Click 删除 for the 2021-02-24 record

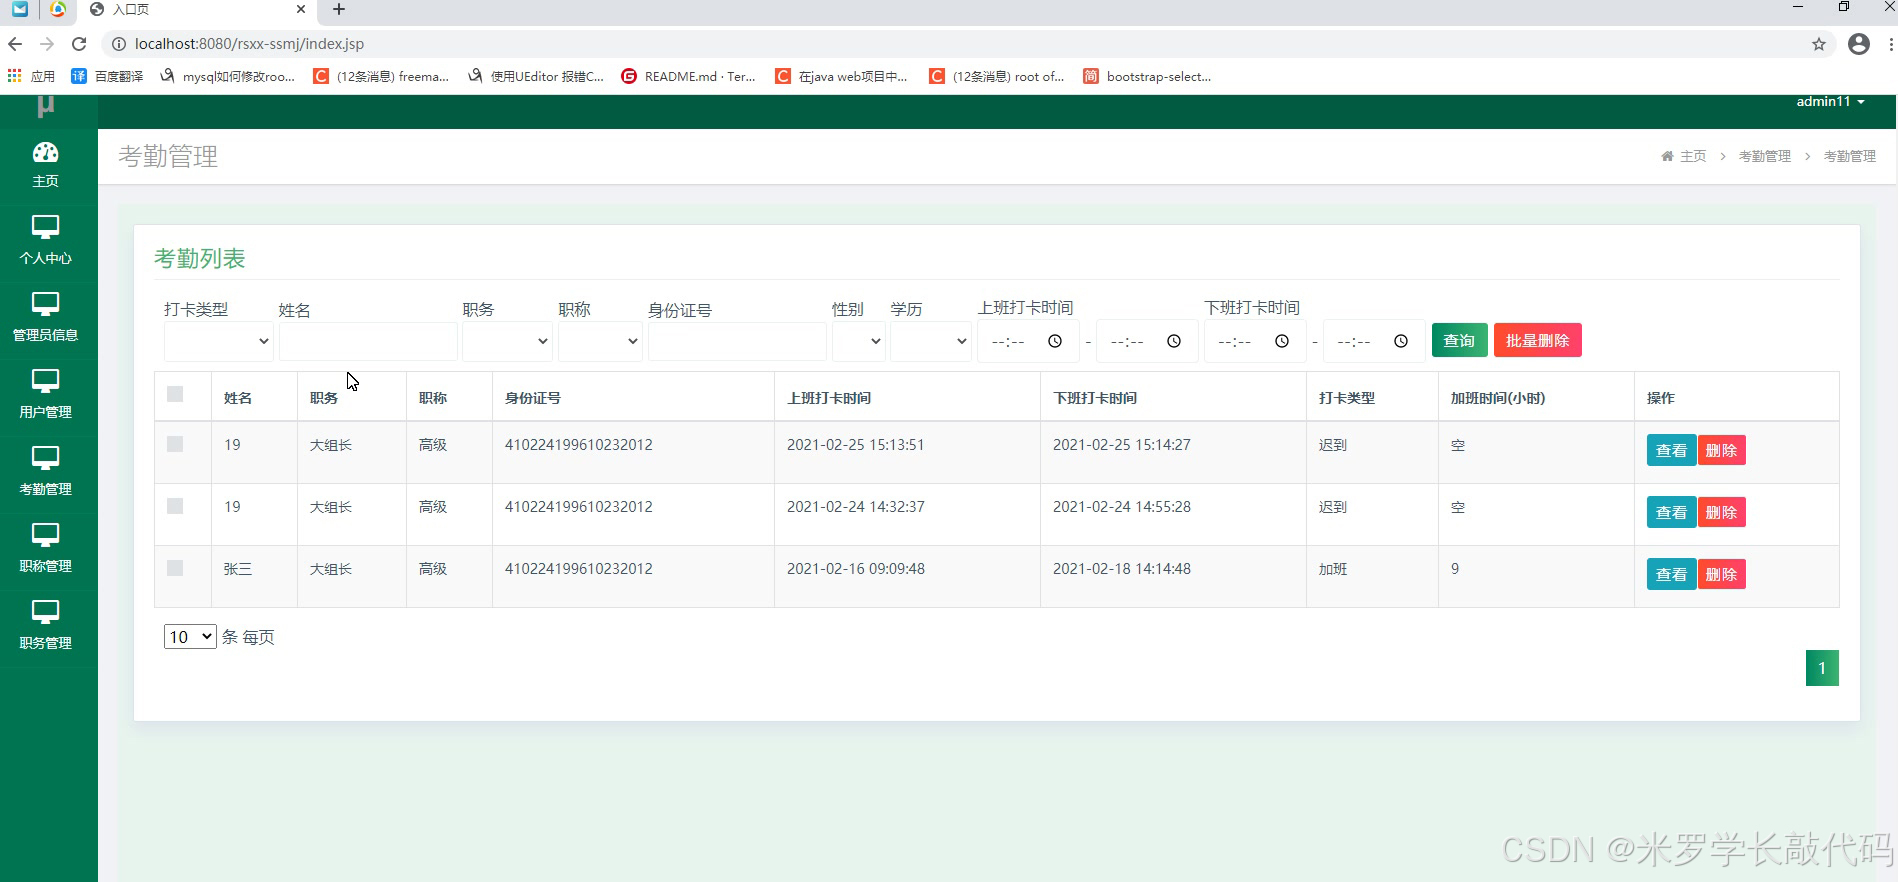point(1721,513)
